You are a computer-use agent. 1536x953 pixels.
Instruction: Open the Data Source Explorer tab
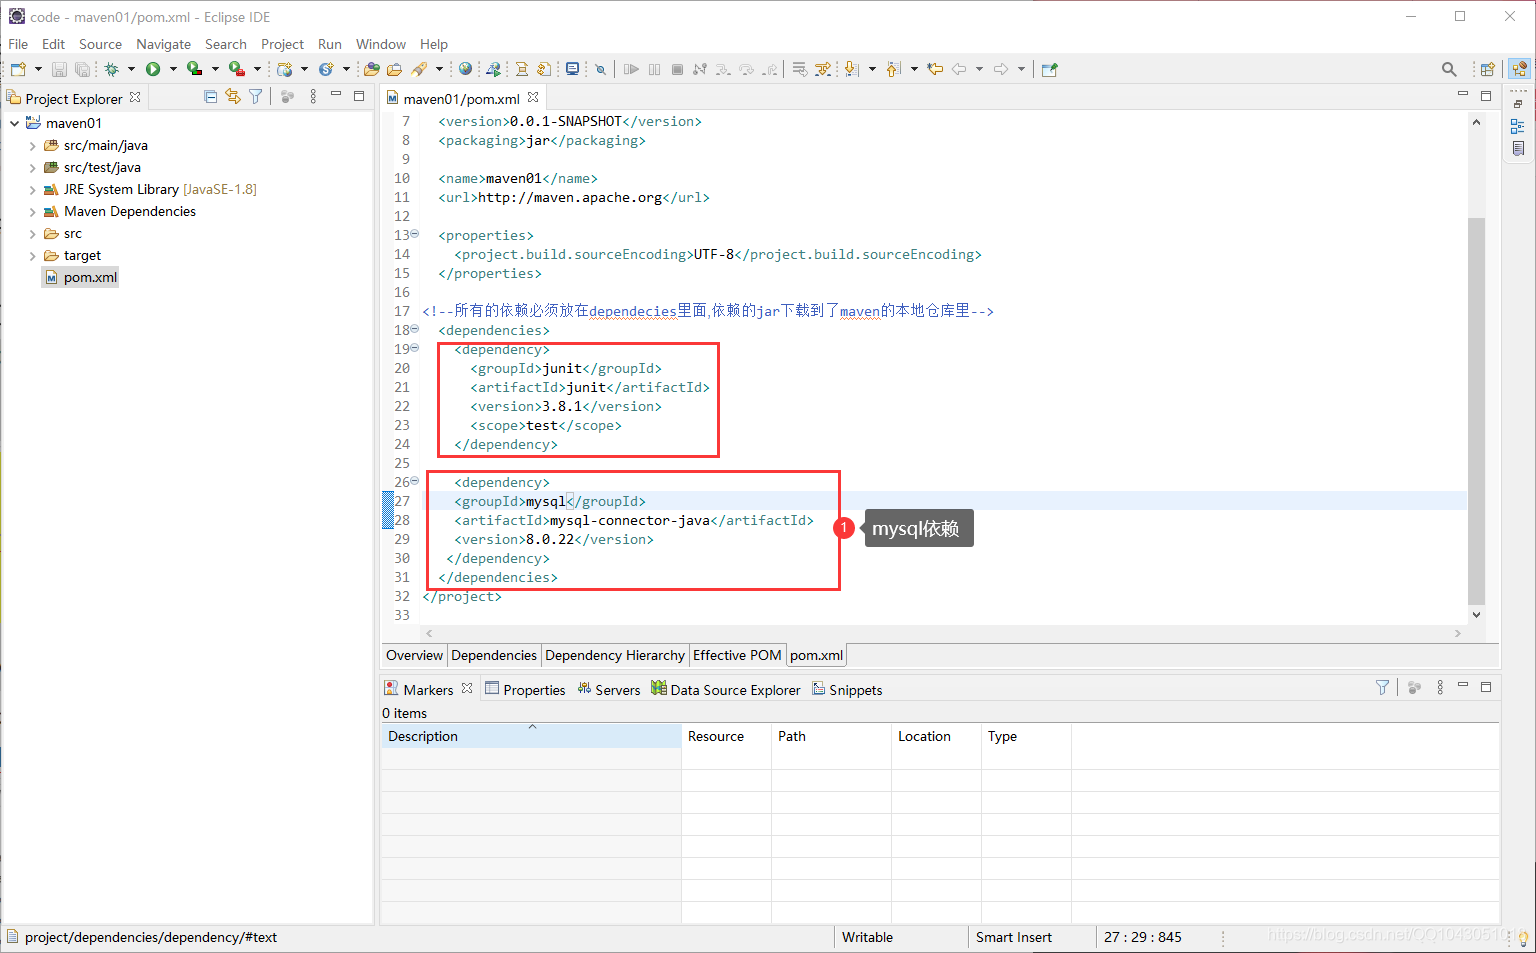tap(726, 690)
